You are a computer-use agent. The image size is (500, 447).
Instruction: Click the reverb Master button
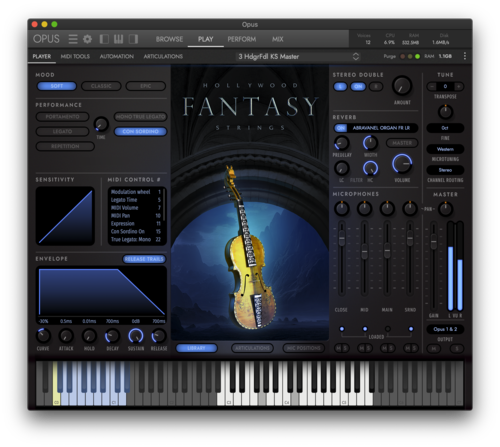pos(402,143)
